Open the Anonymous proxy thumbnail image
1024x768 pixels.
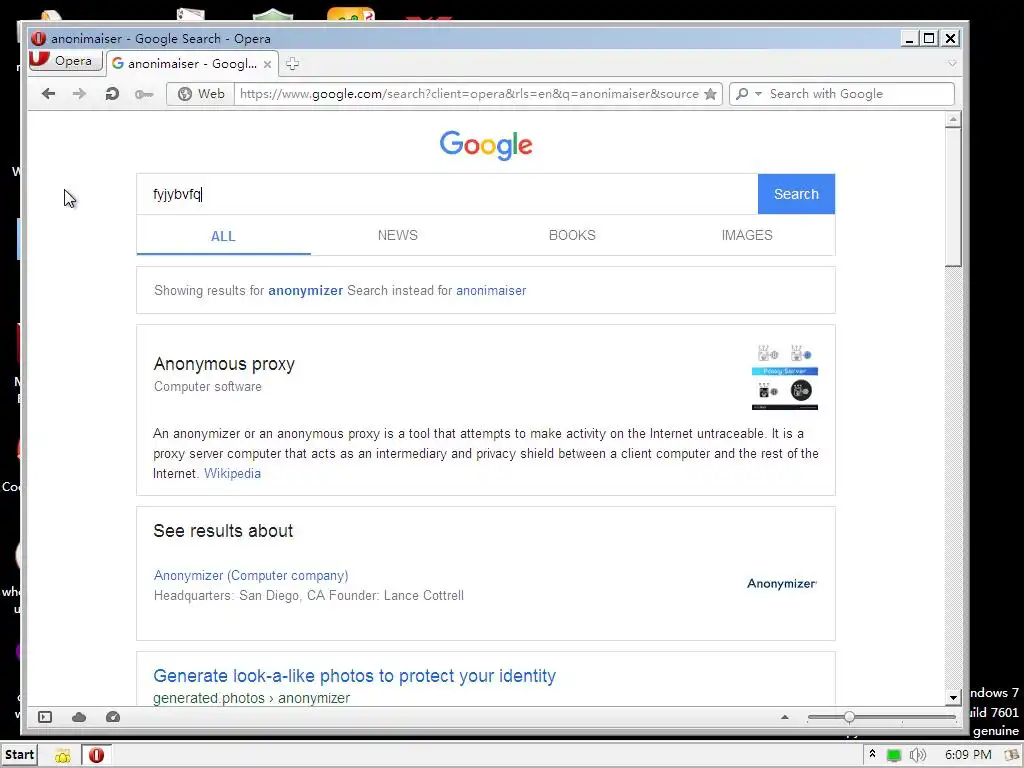[784, 377]
